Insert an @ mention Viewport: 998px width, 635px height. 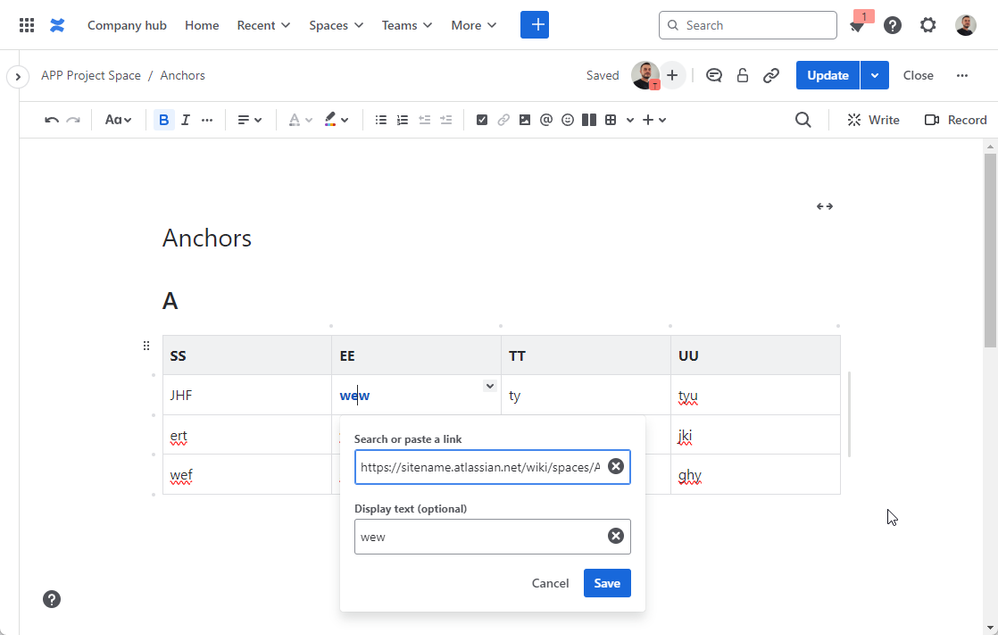[x=546, y=120]
